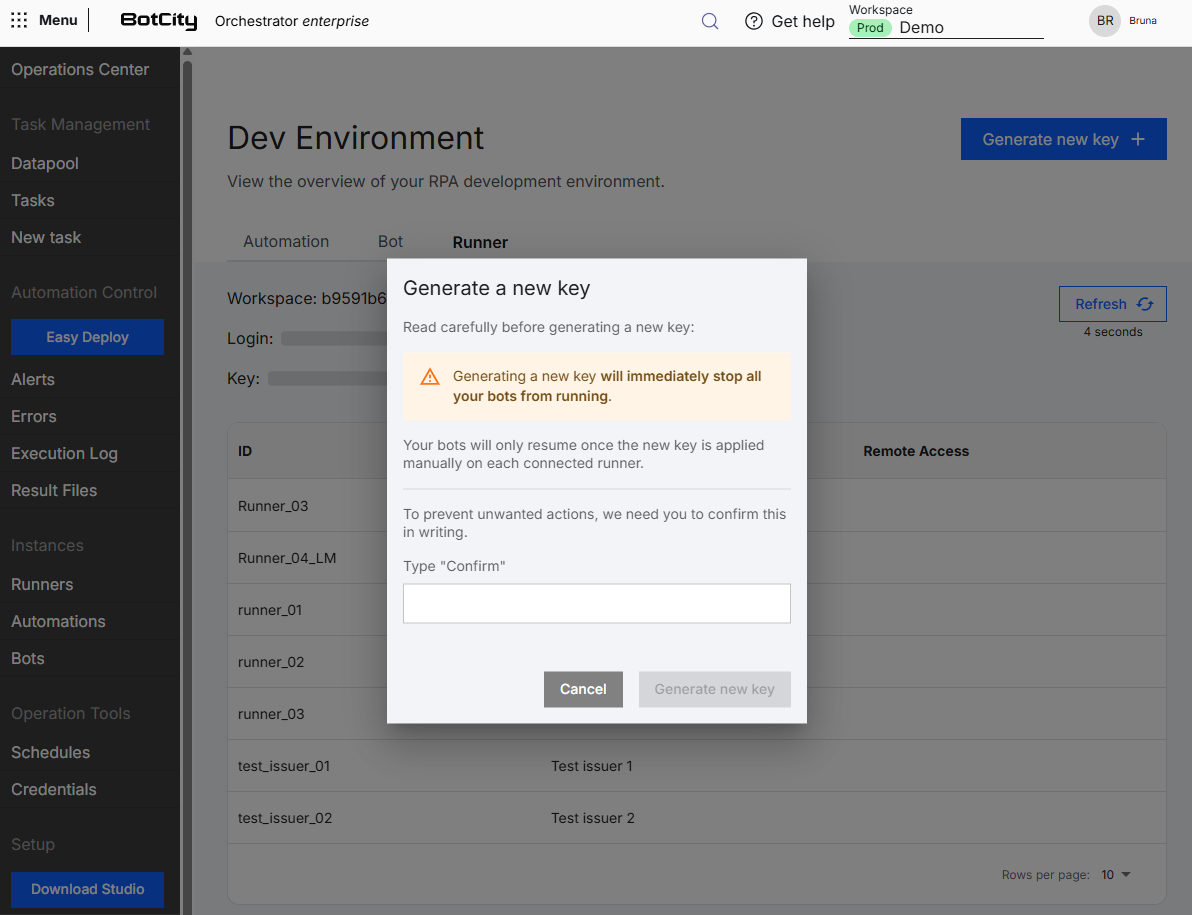Viewport: 1192px width, 915px height.
Task: Focus the Type "Confirm" text field
Action: [x=597, y=603]
